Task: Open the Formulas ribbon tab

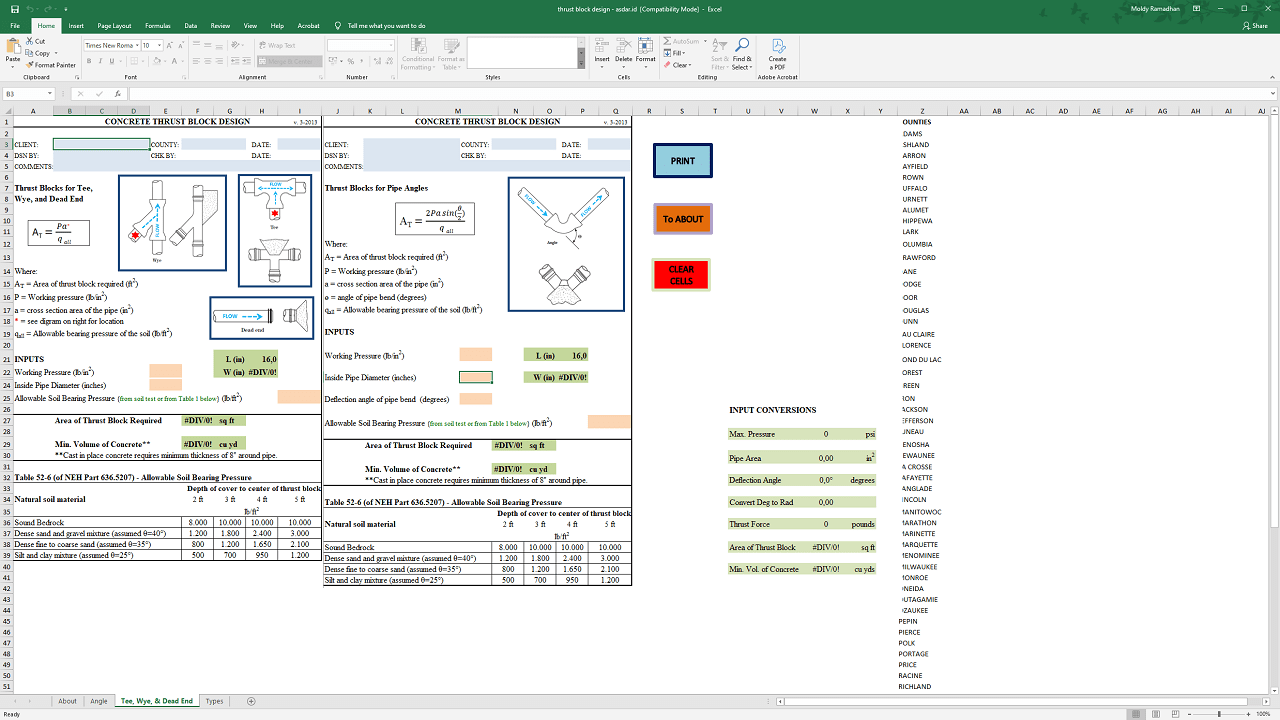Action: (x=157, y=25)
